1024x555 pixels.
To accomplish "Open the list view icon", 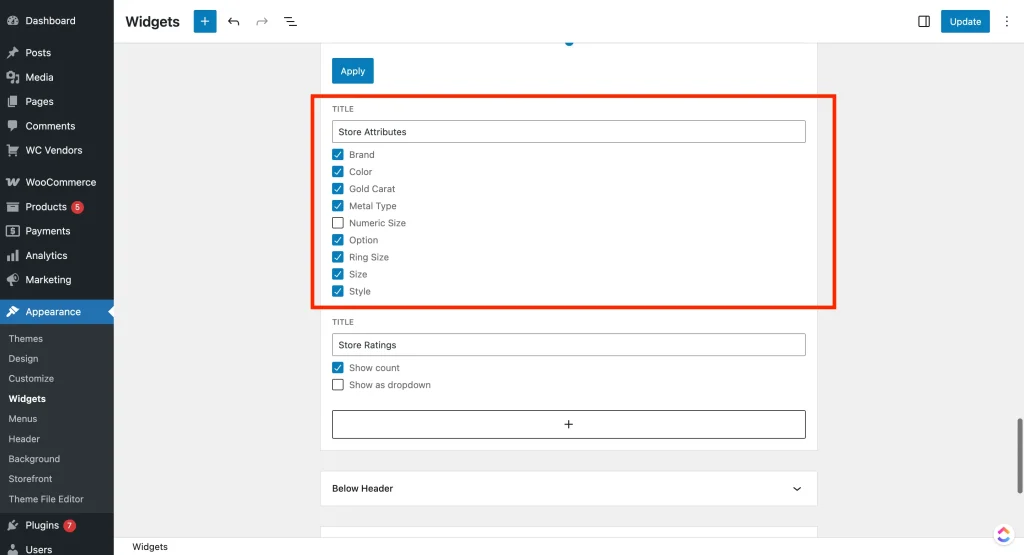I will point(290,21).
